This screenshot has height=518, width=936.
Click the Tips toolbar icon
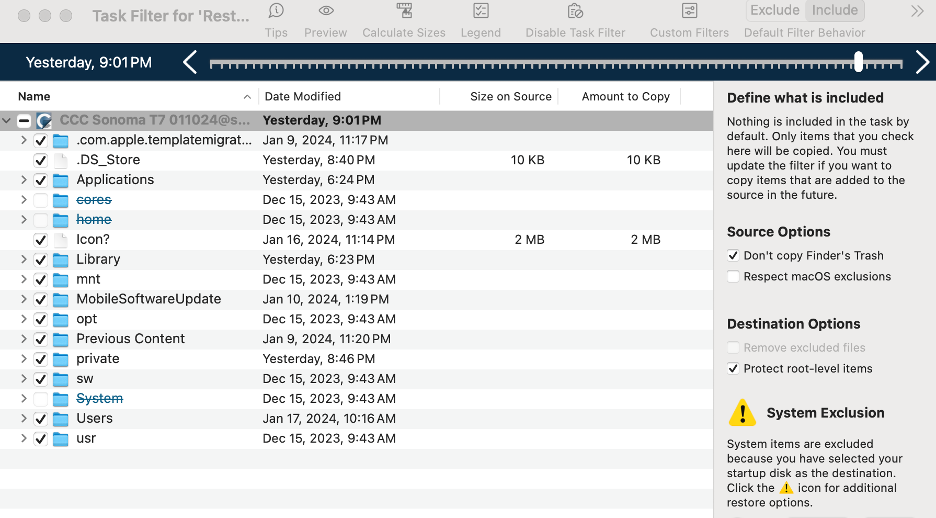[276, 11]
